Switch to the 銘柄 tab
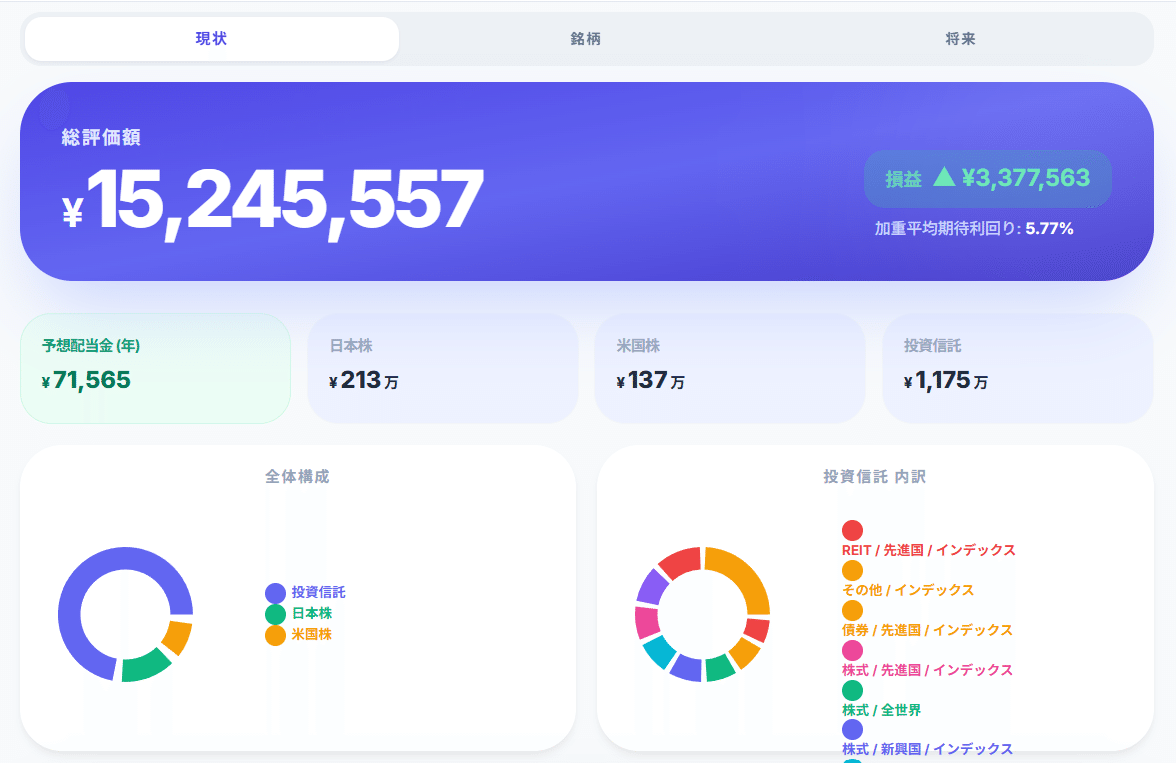 (585, 39)
